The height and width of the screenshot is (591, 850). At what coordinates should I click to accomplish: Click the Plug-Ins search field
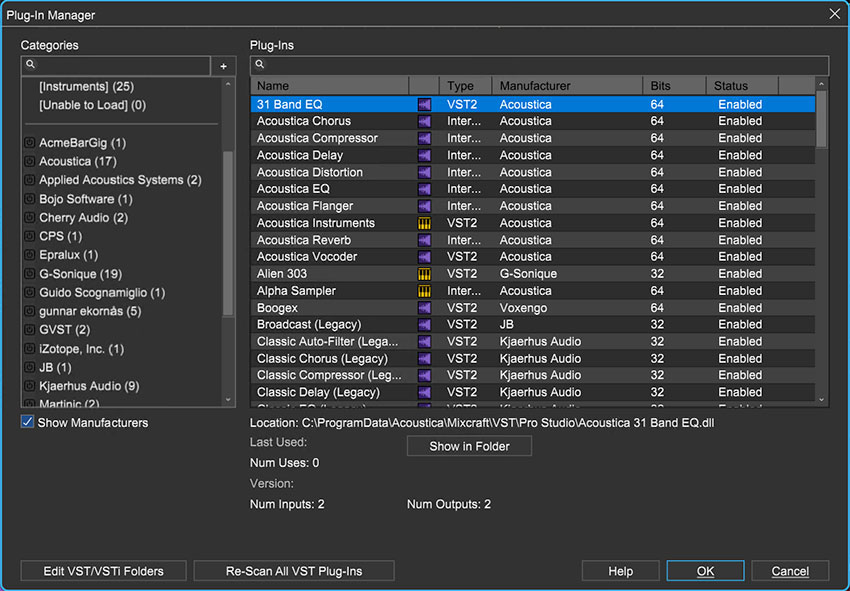click(539, 65)
